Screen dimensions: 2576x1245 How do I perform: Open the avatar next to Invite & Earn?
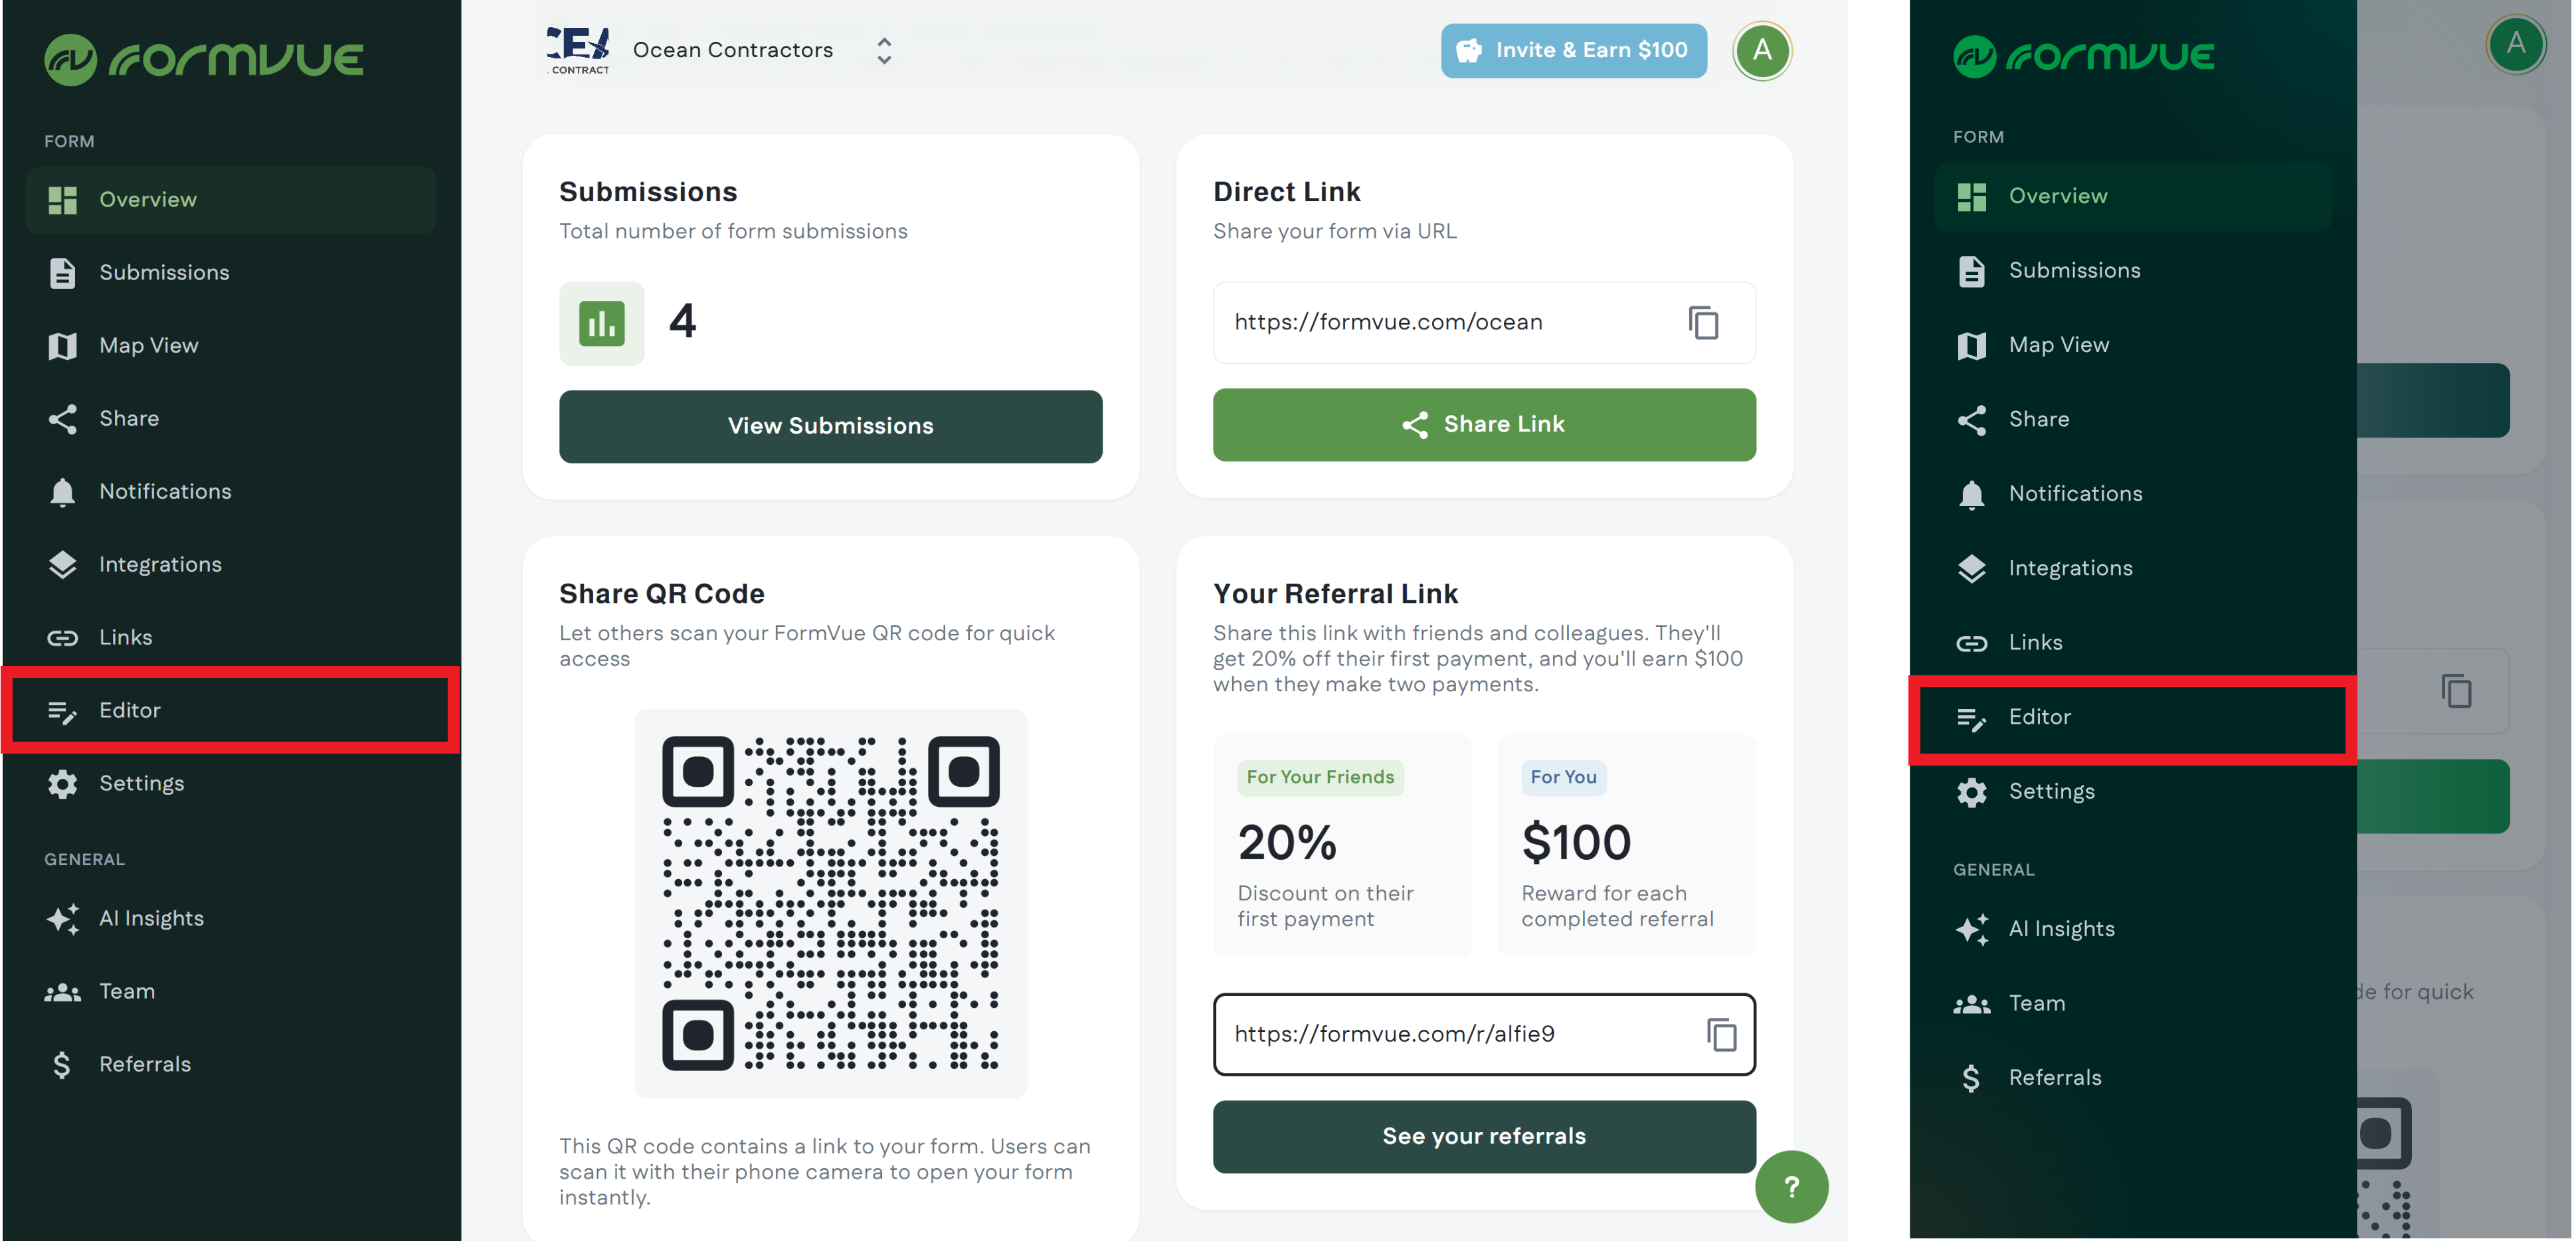tap(1762, 50)
